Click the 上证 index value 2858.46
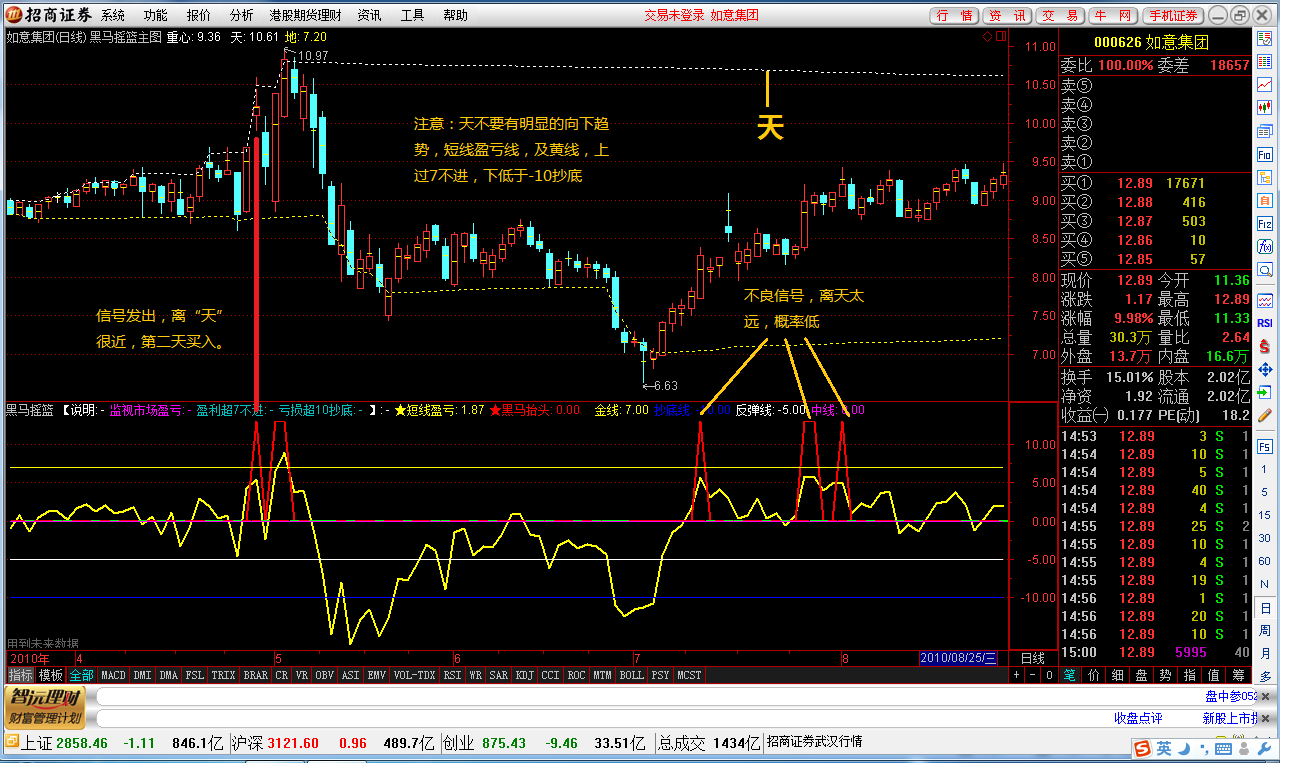Viewport: 1289px width, 763px height. point(82,742)
